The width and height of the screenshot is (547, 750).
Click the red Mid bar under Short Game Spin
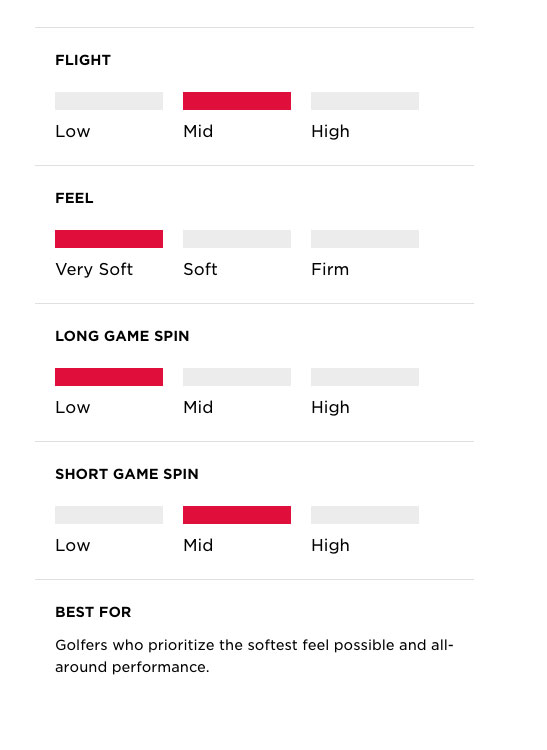(237, 515)
